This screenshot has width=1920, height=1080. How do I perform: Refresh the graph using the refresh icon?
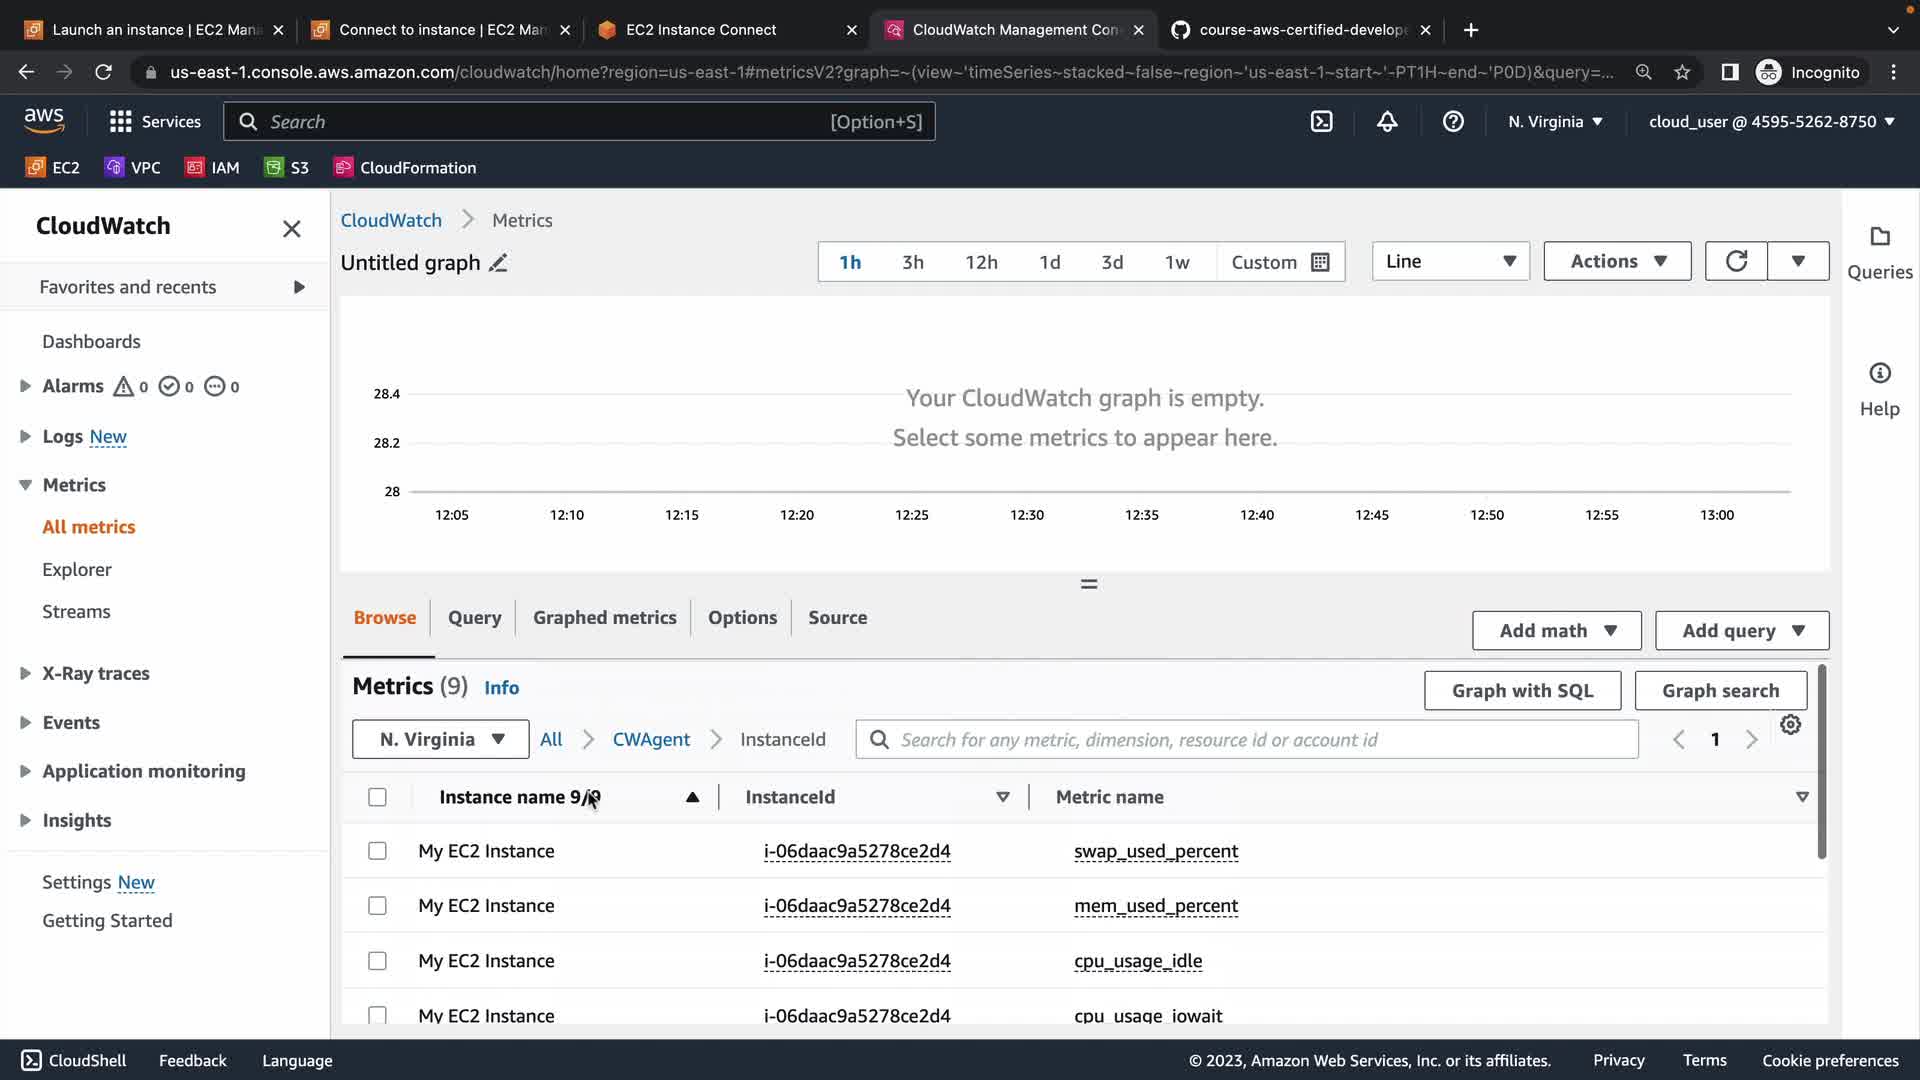tap(1736, 261)
